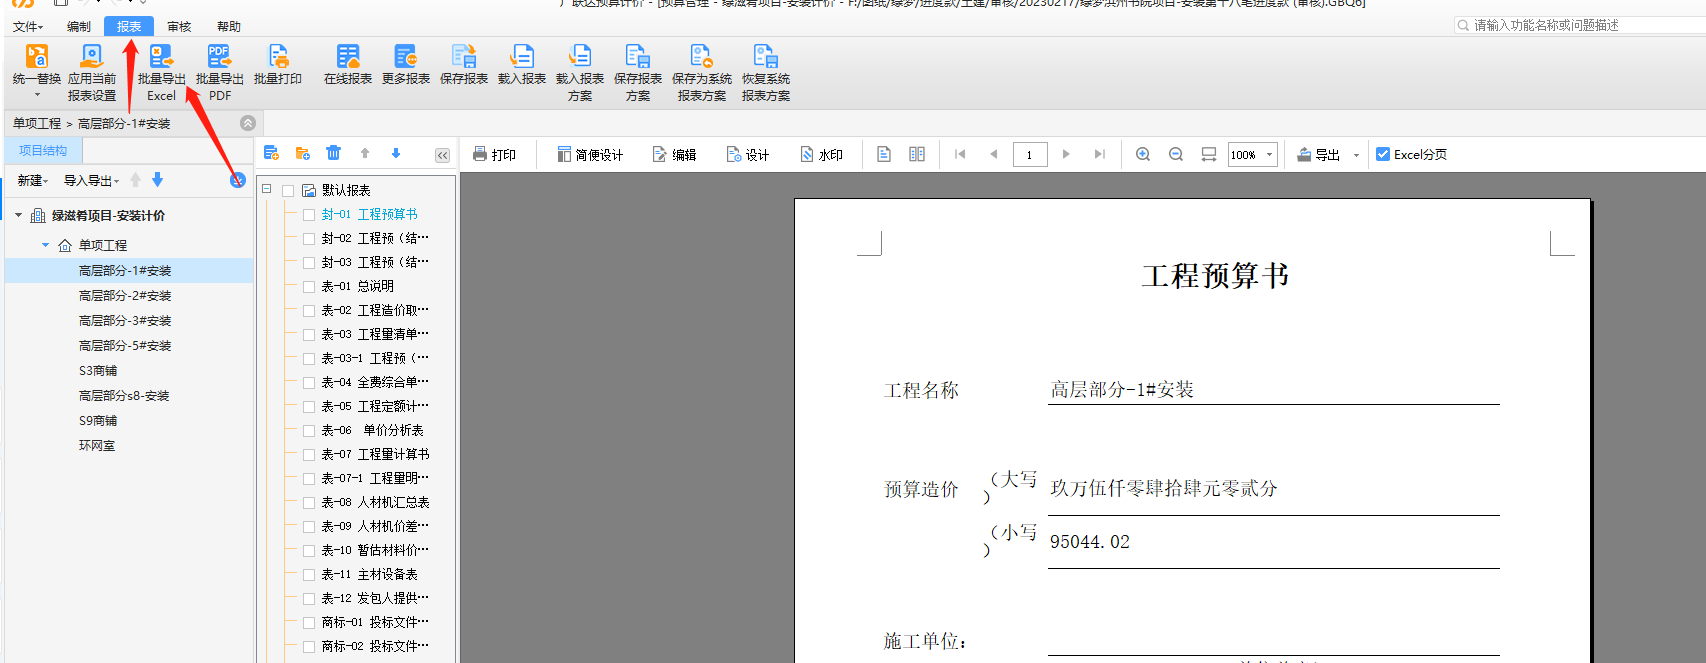
Task: Collapse the ribbon with the round chevron button
Action: [x=248, y=123]
